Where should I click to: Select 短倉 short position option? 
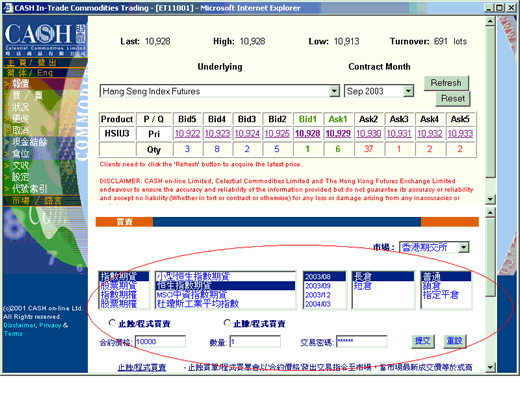[383, 286]
